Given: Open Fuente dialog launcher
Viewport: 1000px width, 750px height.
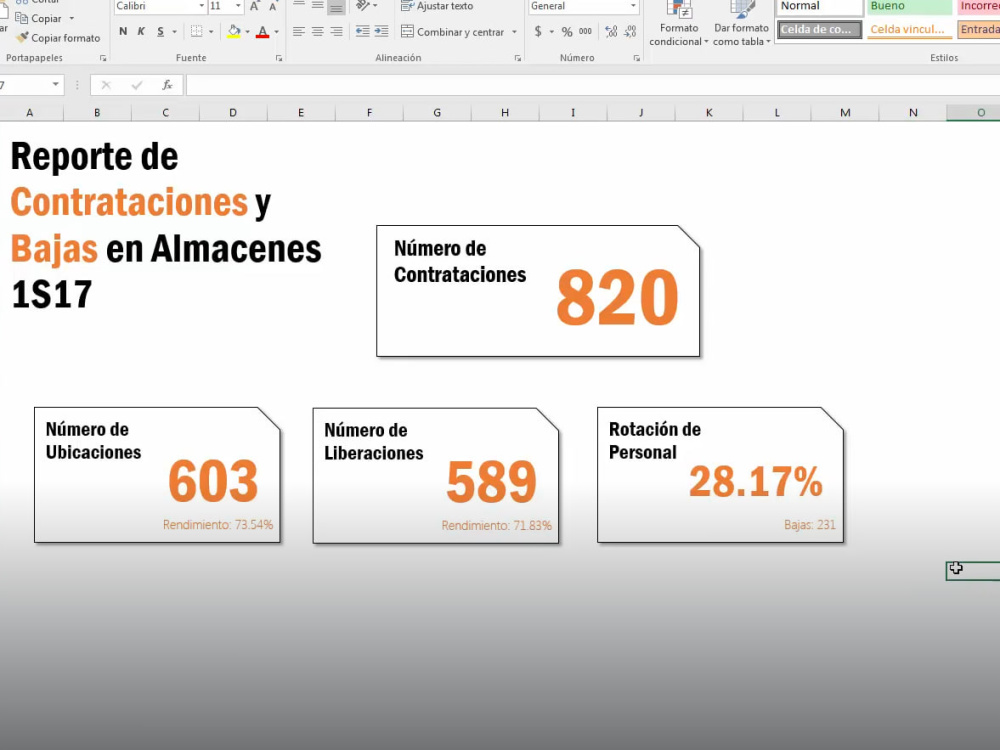Looking at the screenshot, I should [x=279, y=58].
